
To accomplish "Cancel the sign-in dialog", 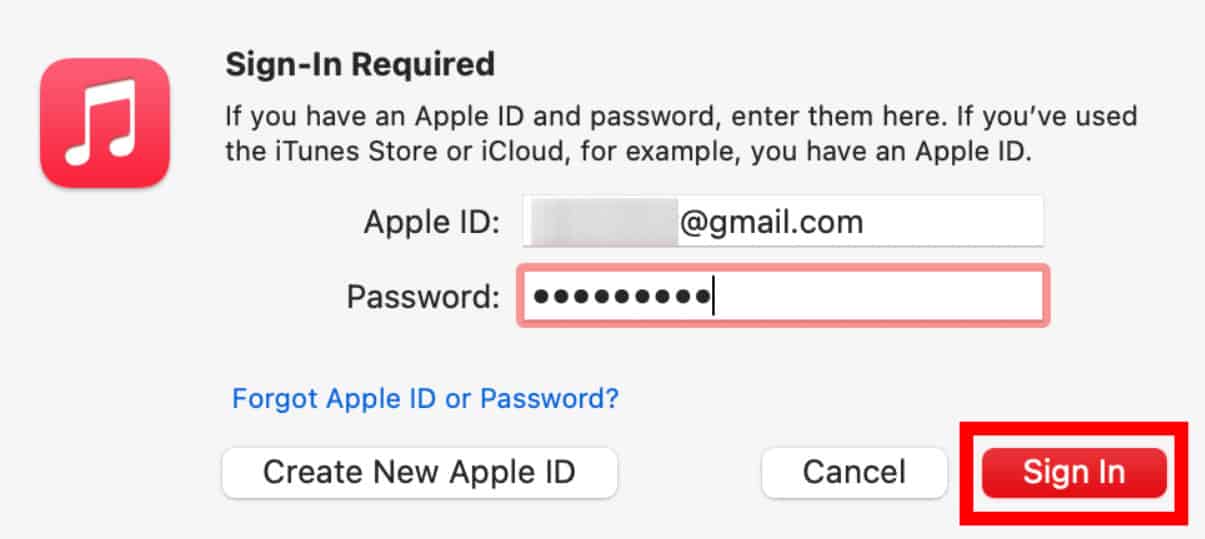I will [853, 472].
